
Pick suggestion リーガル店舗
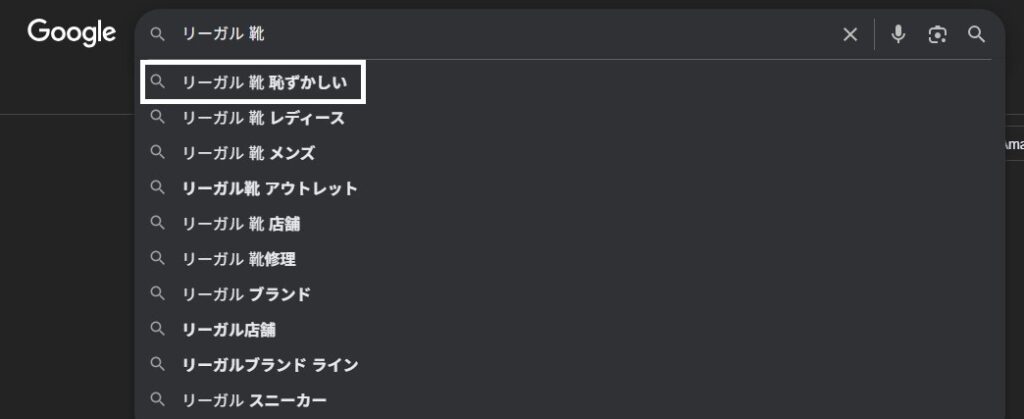tap(229, 329)
